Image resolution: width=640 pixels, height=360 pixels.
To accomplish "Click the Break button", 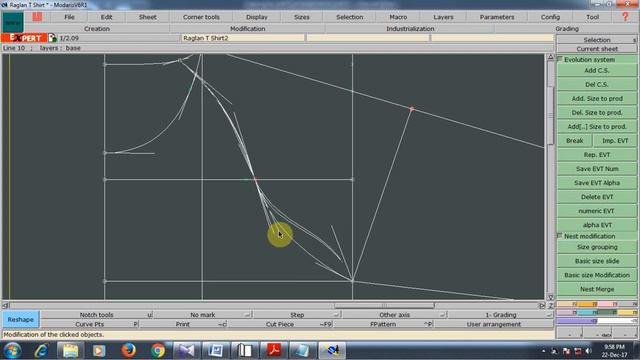I will click(575, 140).
